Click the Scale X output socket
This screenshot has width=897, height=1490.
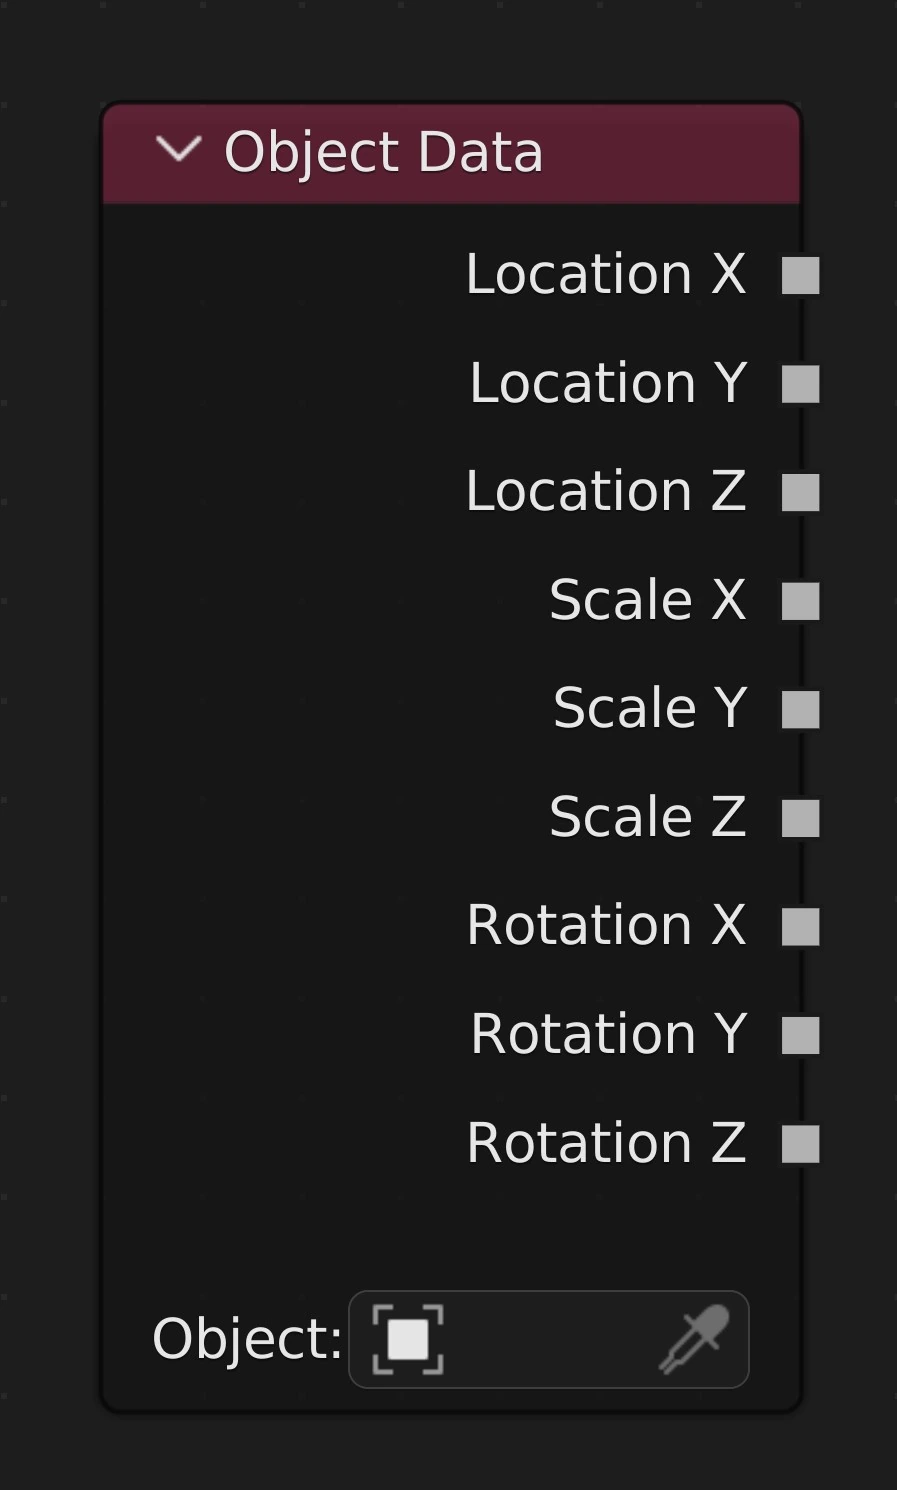pyautogui.click(x=800, y=601)
